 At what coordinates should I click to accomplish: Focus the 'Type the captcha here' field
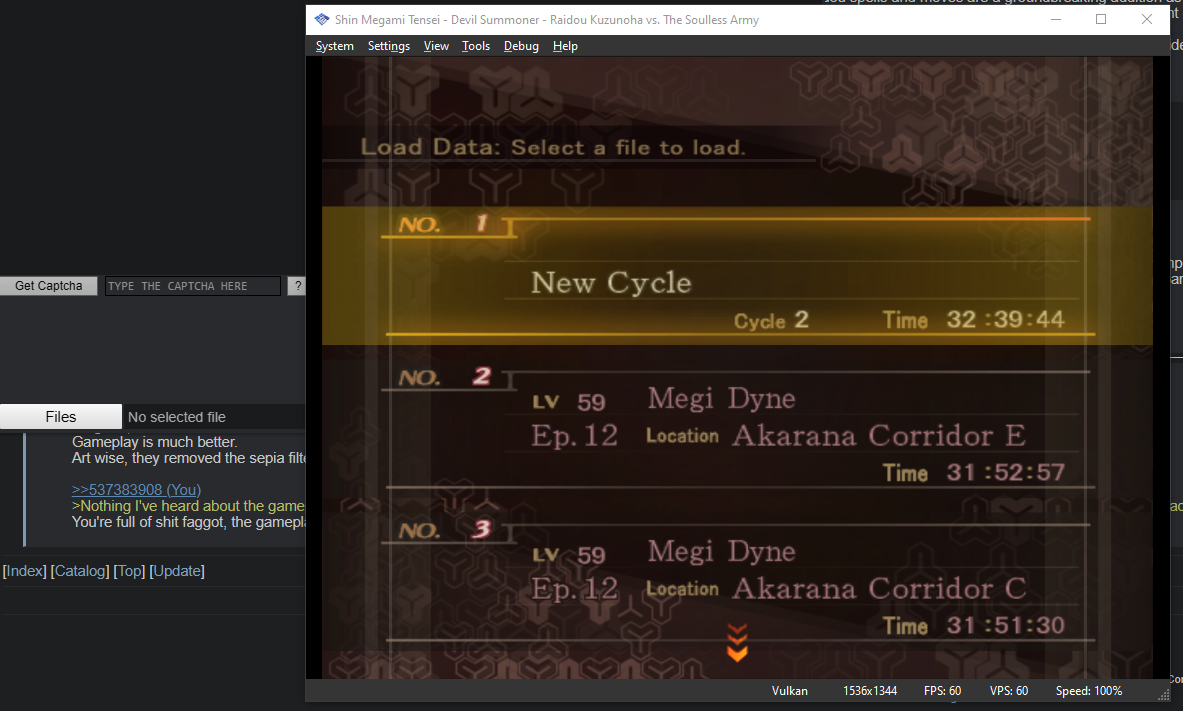click(x=192, y=286)
